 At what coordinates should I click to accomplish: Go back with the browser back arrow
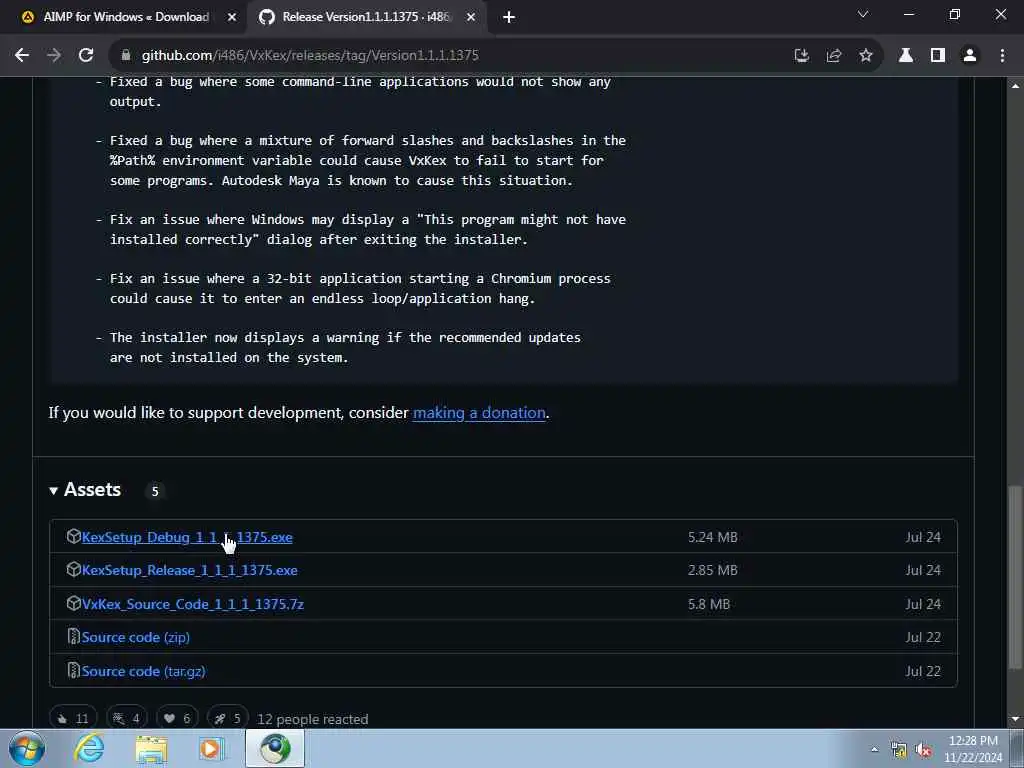pyautogui.click(x=22, y=56)
